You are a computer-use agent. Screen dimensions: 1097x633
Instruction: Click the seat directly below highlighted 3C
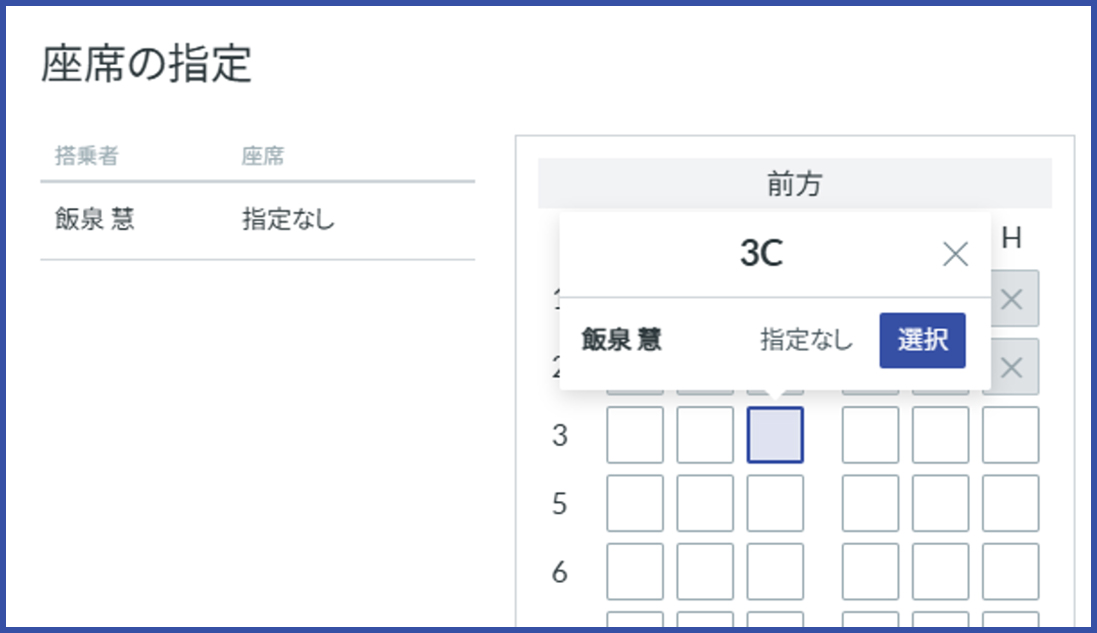tap(775, 504)
